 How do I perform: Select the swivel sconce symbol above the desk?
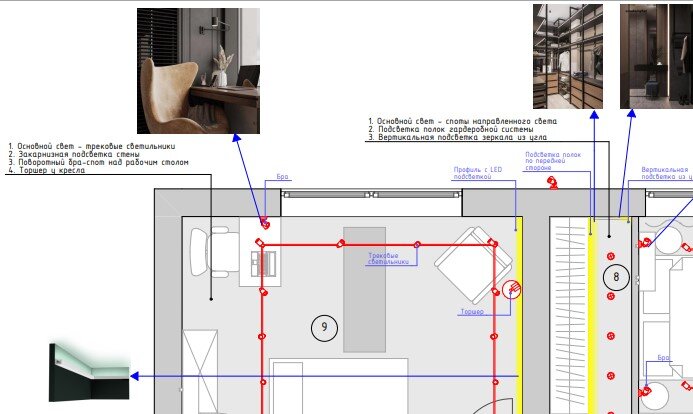(x=265, y=224)
